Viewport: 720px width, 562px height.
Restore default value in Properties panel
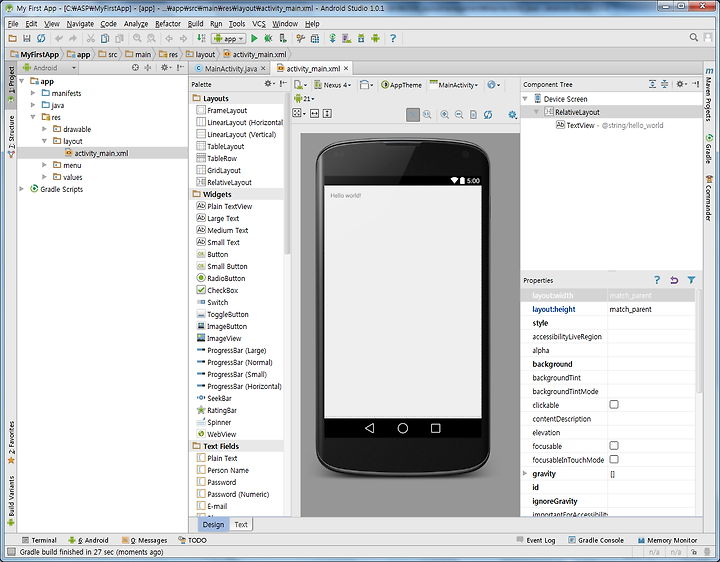pos(674,280)
